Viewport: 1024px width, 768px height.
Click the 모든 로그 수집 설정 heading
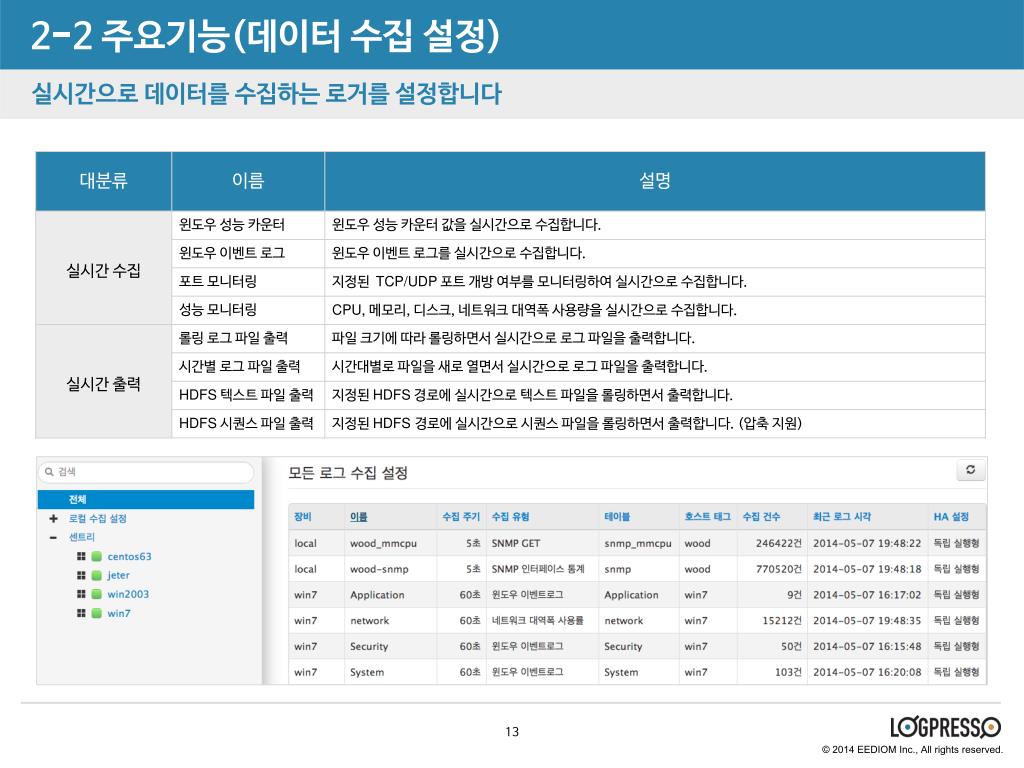348,473
